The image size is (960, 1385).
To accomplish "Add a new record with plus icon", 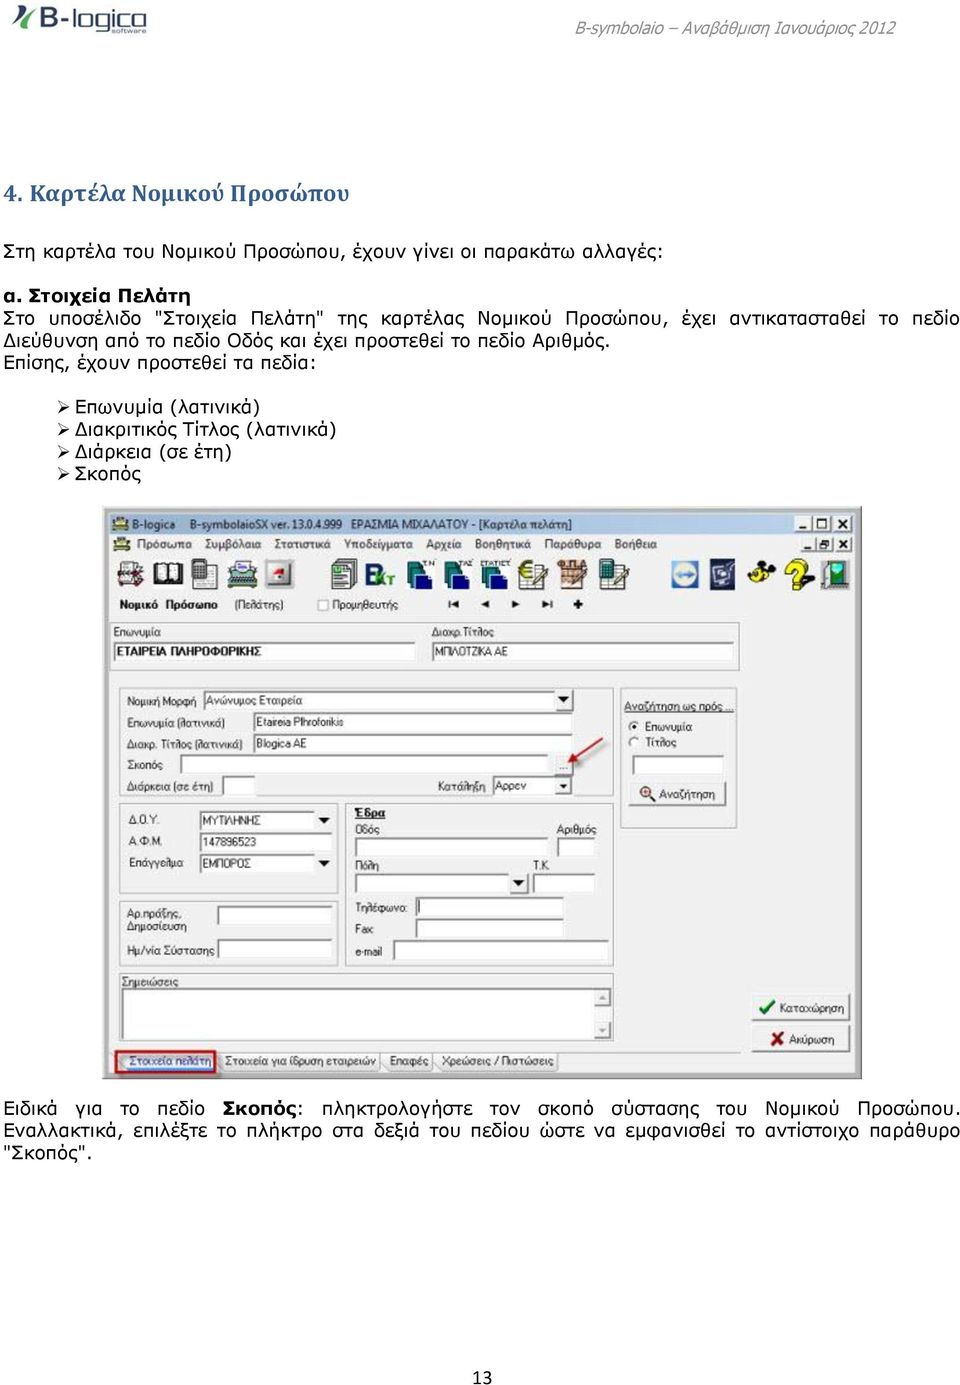I will [x=578, y=605].
